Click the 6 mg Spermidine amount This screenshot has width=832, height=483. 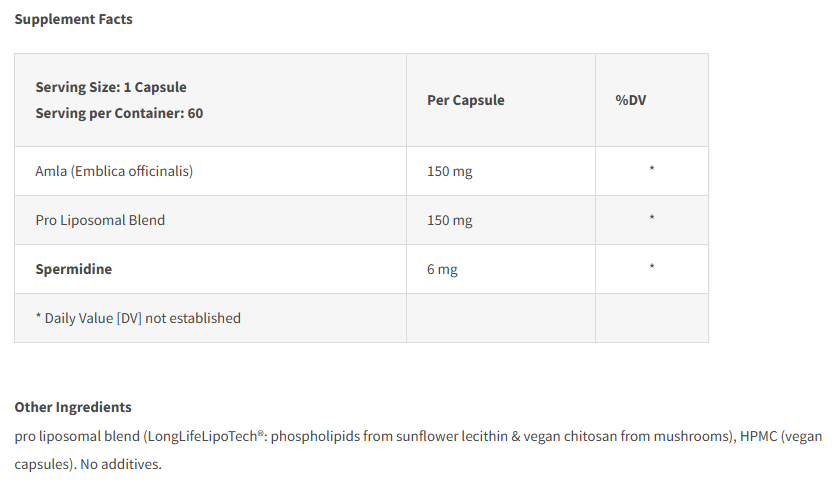coord(442,269)
